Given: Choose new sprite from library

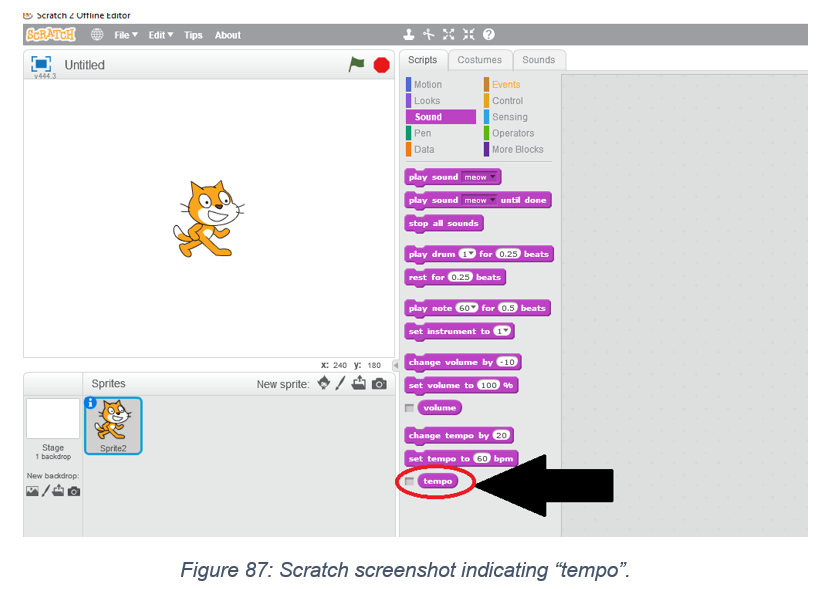Looking at the screenshot, I should pos(324,383).
